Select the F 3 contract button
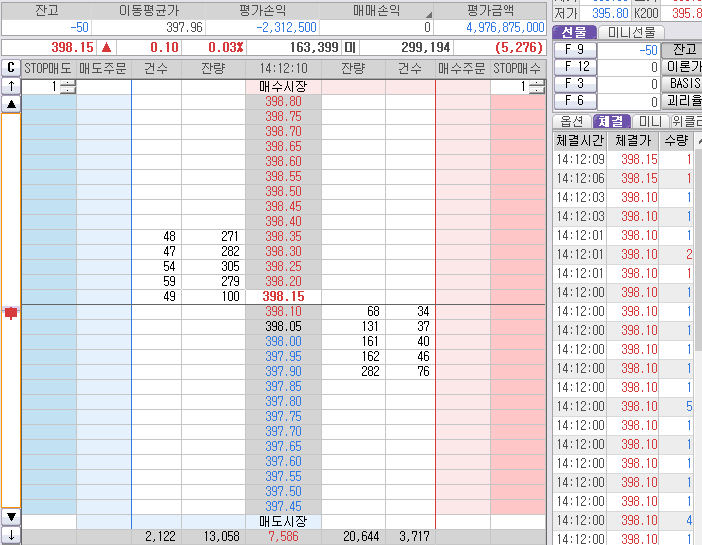Image resolution: width=702 pixels, height=545 pixels. (575, 84)
